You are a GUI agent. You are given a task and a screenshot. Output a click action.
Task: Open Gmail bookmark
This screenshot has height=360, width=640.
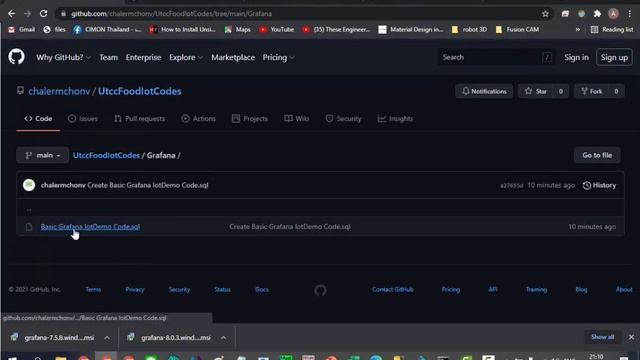(x=22, y=29)
